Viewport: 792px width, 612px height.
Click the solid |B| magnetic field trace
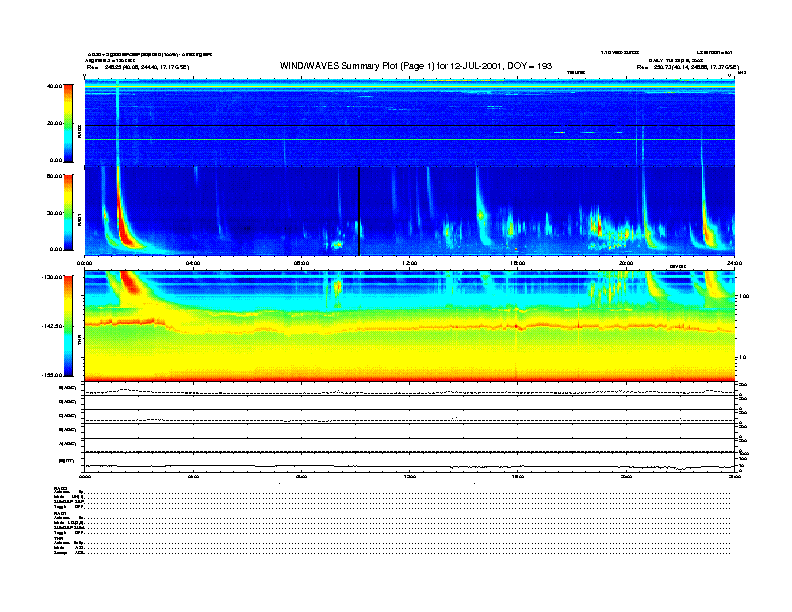point(409,466)
